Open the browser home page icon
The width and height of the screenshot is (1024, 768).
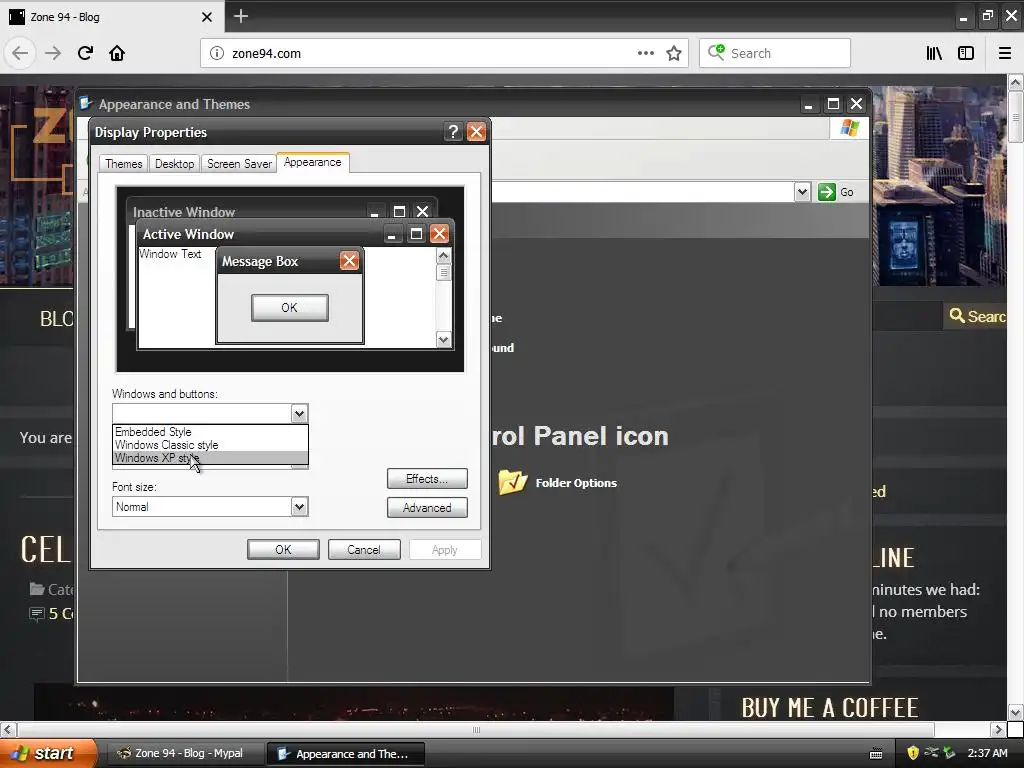[x=117, y=53]
